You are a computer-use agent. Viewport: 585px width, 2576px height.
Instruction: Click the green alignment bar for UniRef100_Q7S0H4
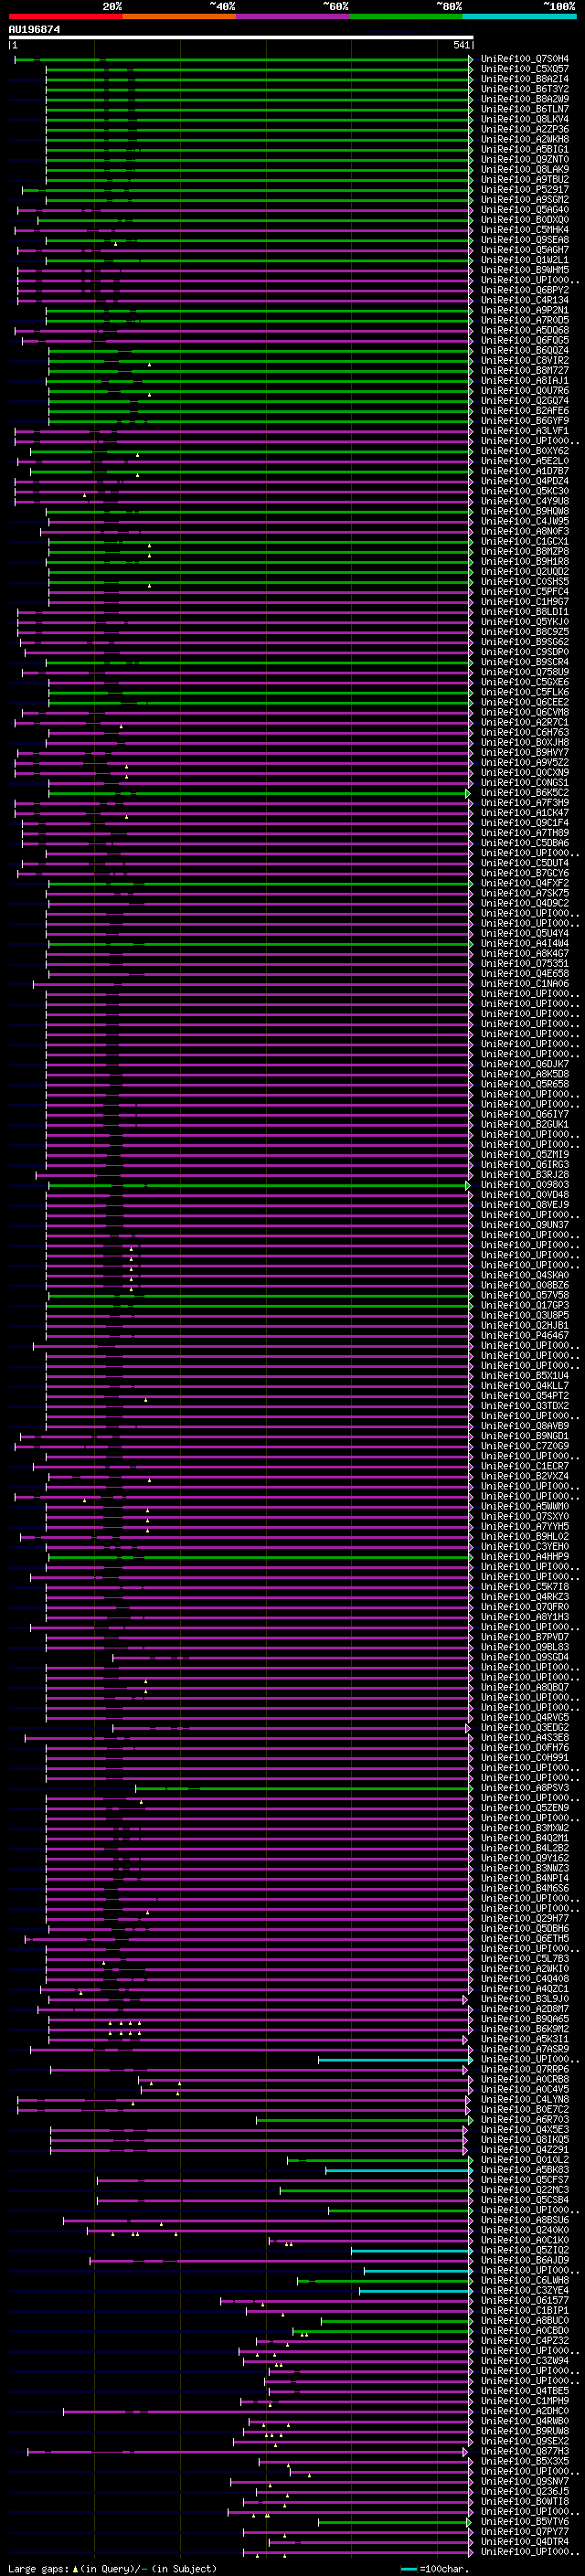pos(243,59)
